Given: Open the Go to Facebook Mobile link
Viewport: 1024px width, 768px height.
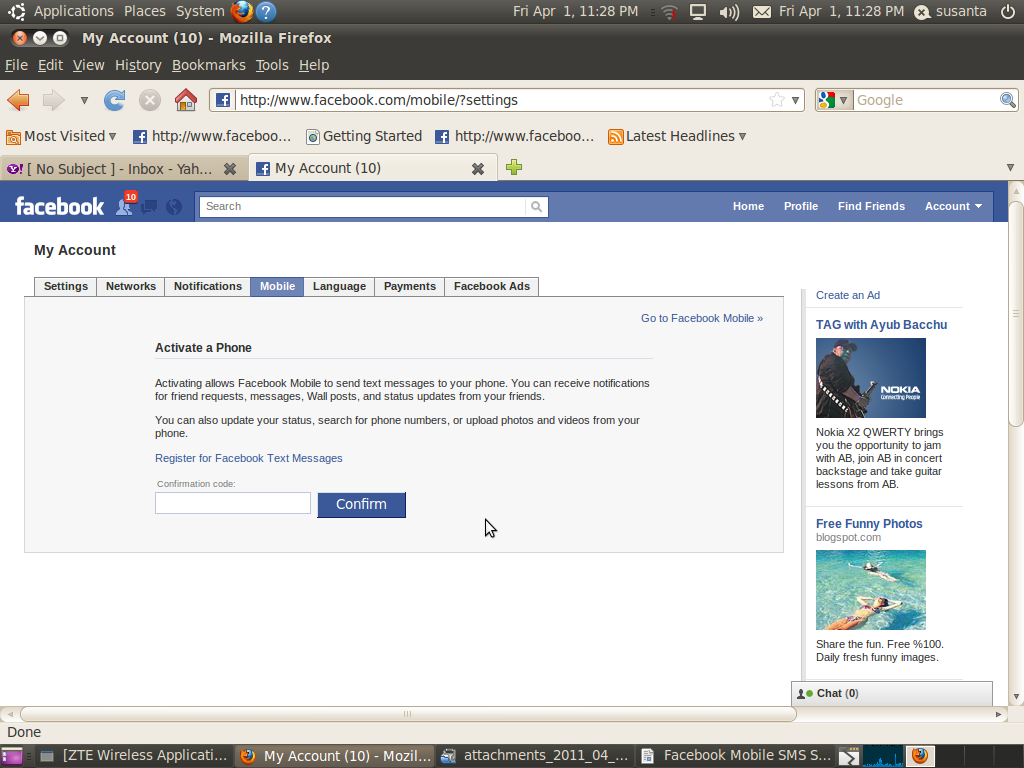Looking at the screenshot, I should coord(701,318).
